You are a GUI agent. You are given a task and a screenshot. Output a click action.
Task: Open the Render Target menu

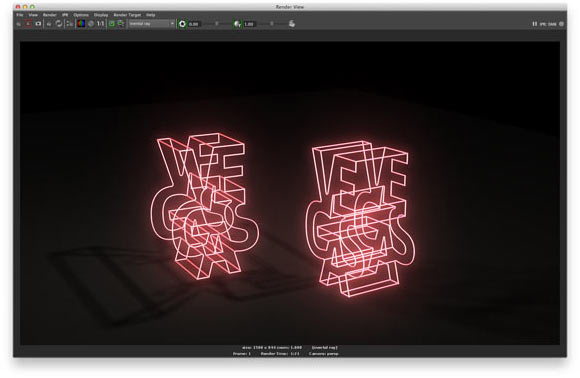click(x=127, y=15)
